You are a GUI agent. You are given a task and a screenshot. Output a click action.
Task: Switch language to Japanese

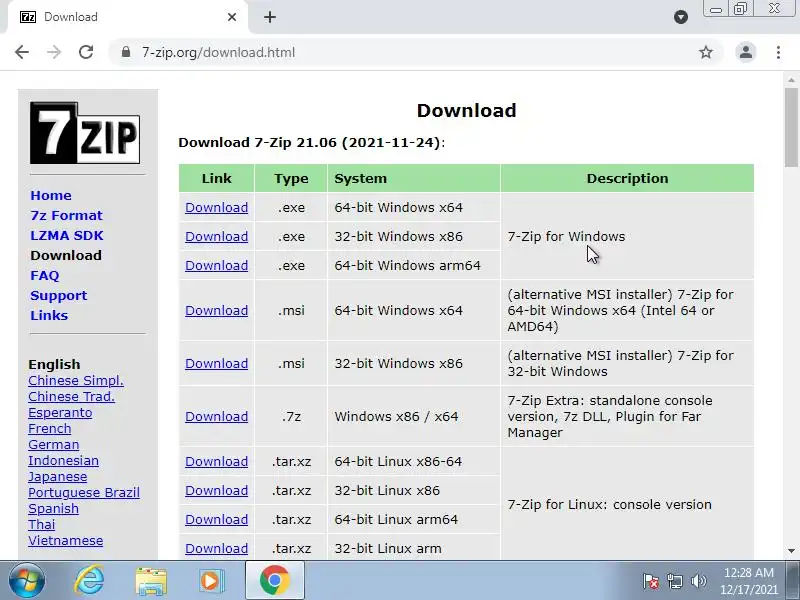tap(58, 477)
